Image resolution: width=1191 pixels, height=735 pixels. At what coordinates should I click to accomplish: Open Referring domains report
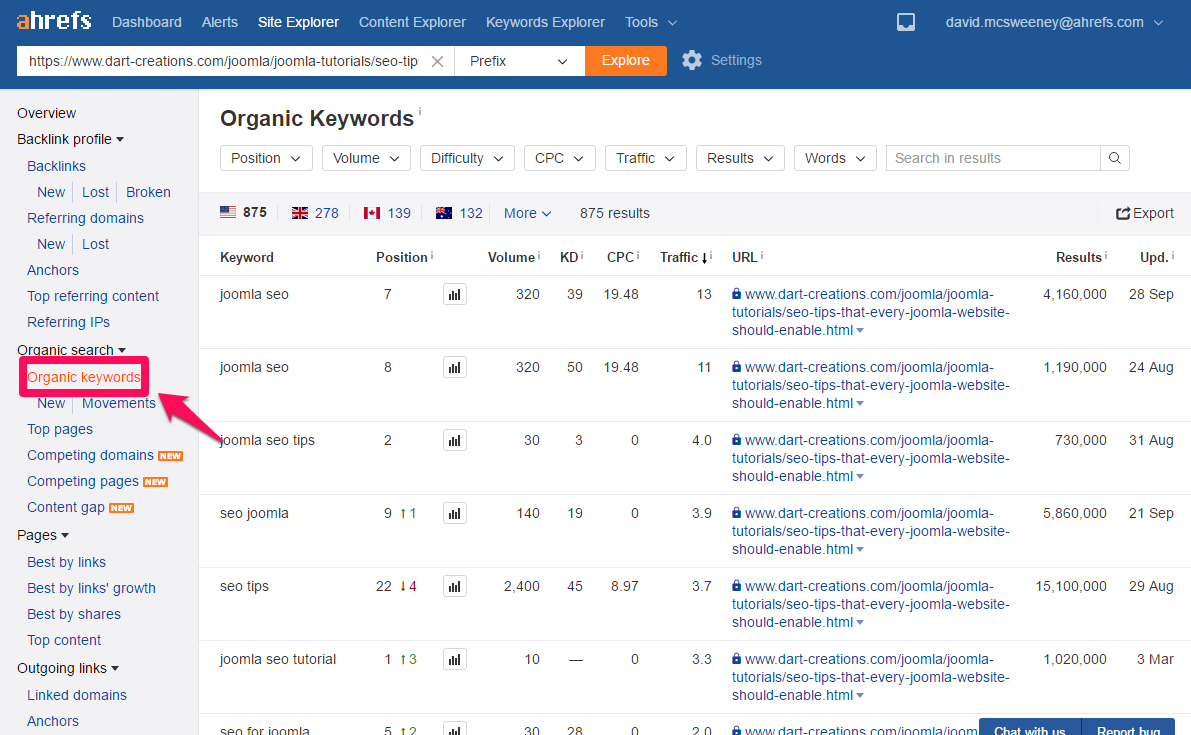coord(85,218)
